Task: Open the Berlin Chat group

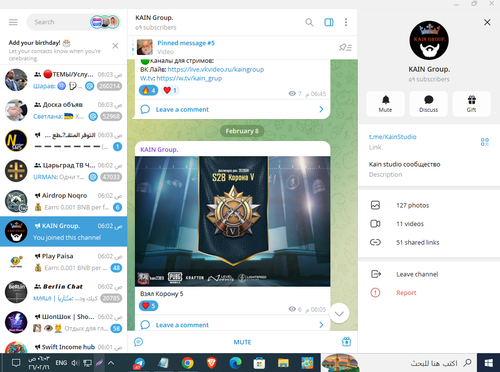Action: 63,292
